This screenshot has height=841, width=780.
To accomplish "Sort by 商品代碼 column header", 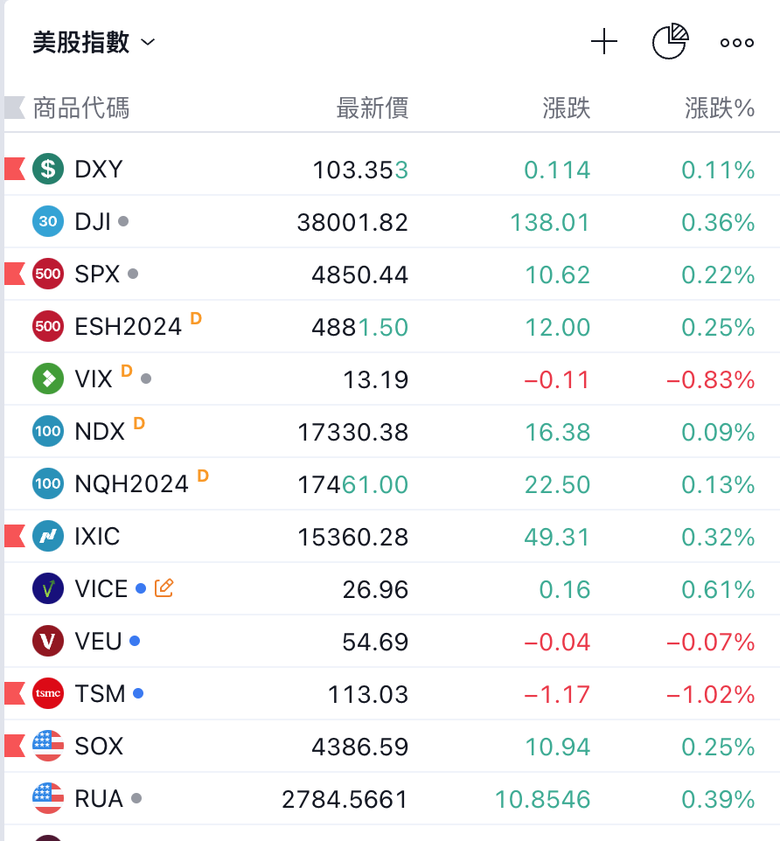I will point(81,108).
